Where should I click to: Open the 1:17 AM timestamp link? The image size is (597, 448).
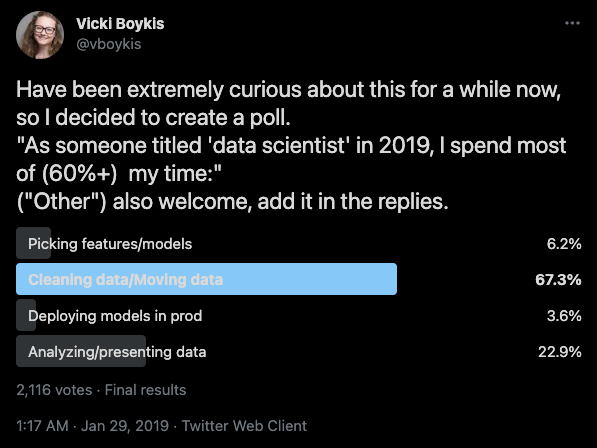pyautogui.click(x=42, y=426)
